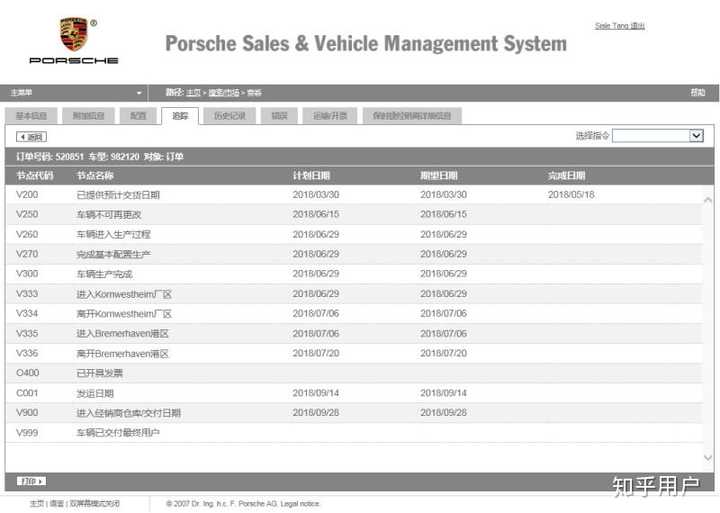Click the V250 planned date 2018/06/15

coord(316,214)
